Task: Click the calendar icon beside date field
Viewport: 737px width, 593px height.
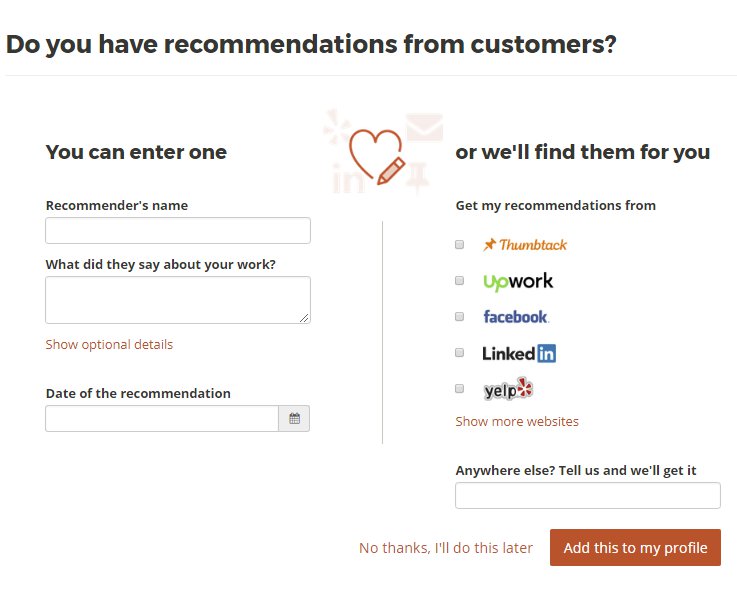Action: (x=294, y=418)
